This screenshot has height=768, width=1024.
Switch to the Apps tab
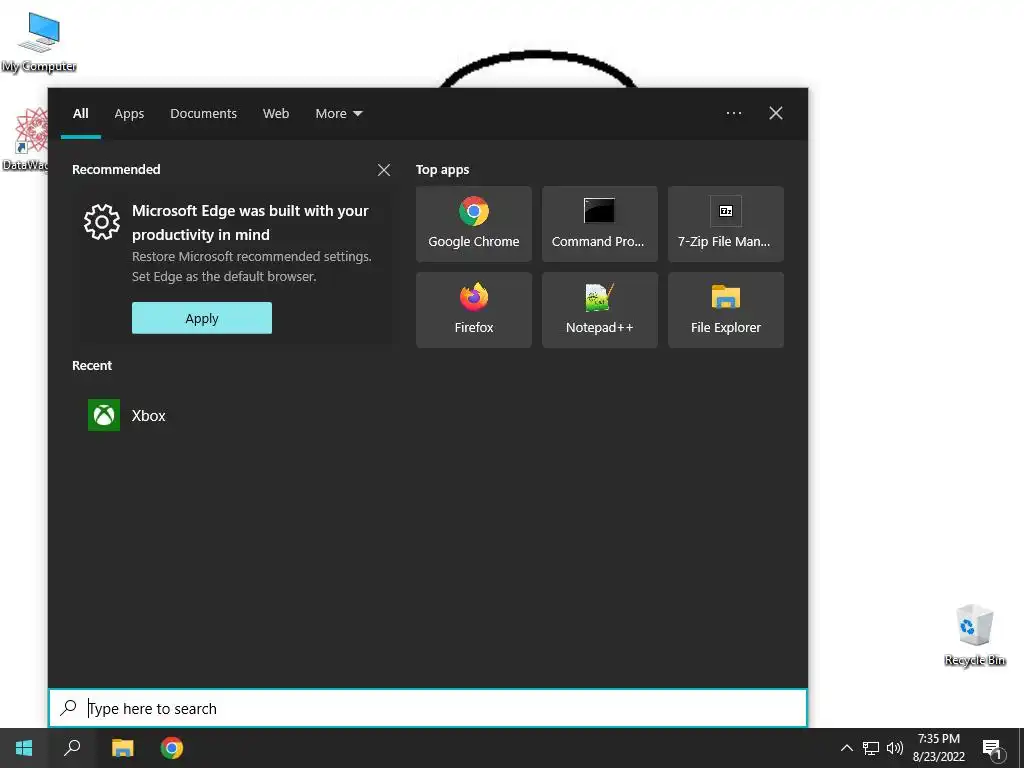pos(129,113)
